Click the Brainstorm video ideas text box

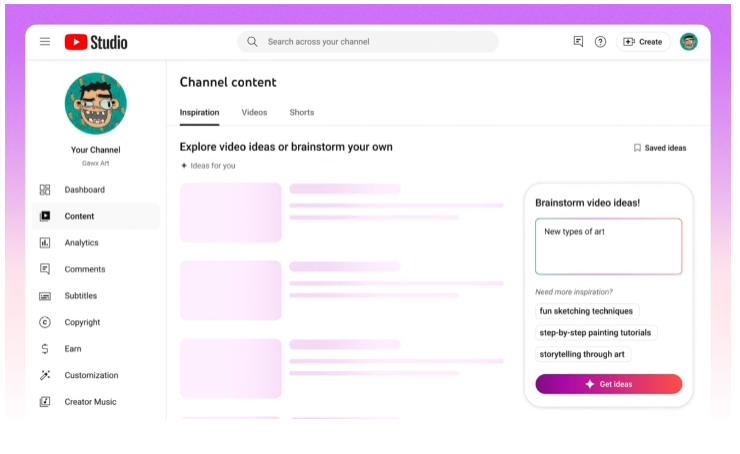pos(608,246)
